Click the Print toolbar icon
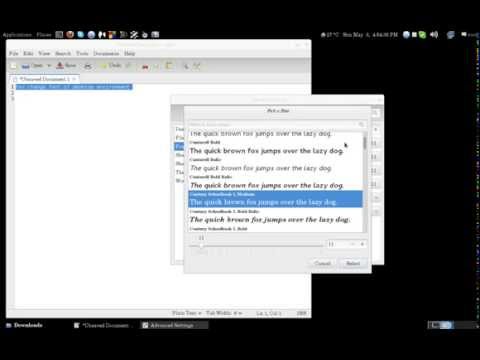The height and width of the screenshot is (360, 480). (88, 66)
